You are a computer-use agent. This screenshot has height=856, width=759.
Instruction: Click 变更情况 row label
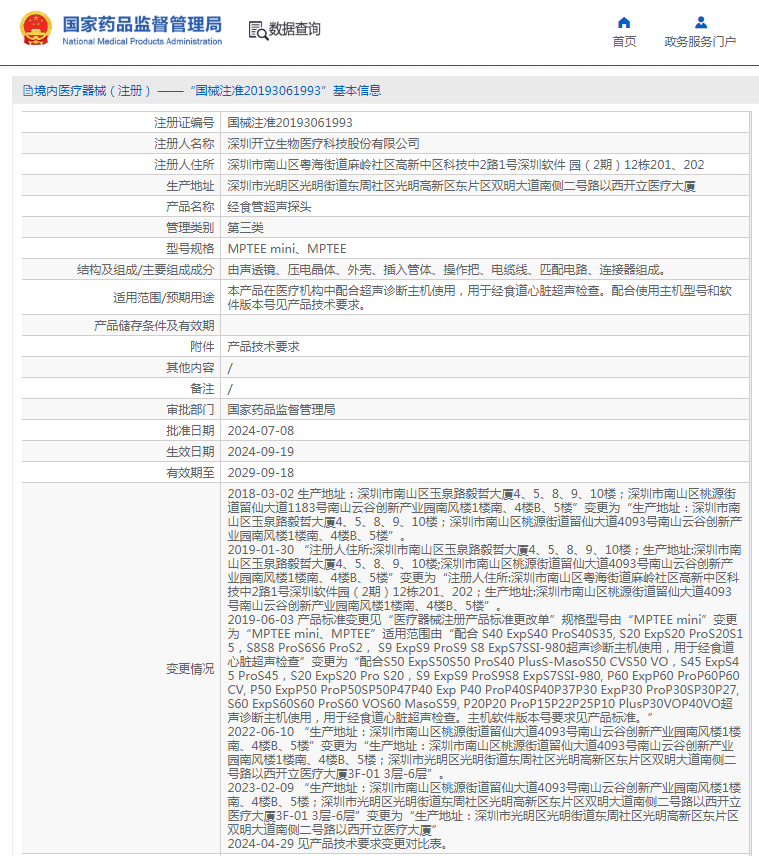(190, 669)
